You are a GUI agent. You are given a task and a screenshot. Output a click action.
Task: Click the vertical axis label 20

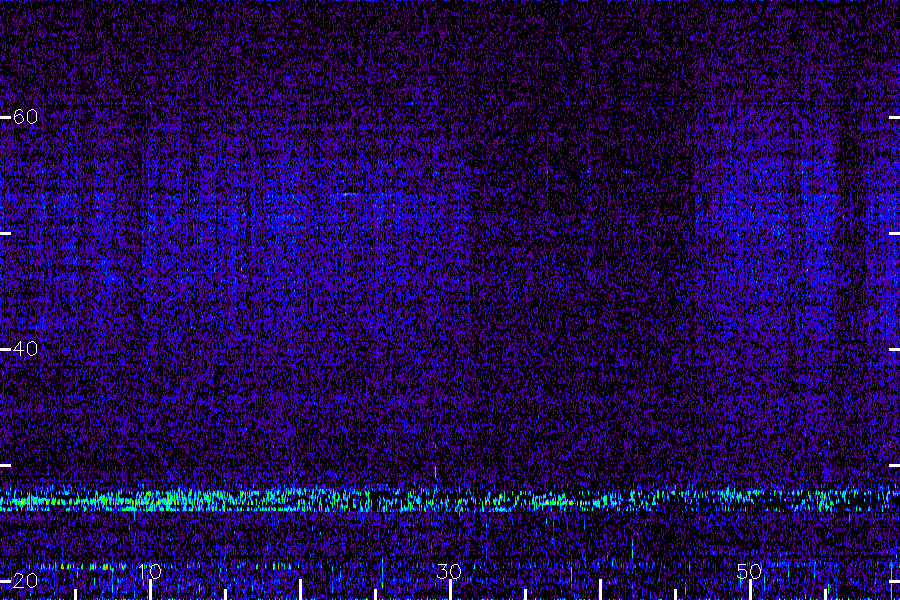click(25, 580)
